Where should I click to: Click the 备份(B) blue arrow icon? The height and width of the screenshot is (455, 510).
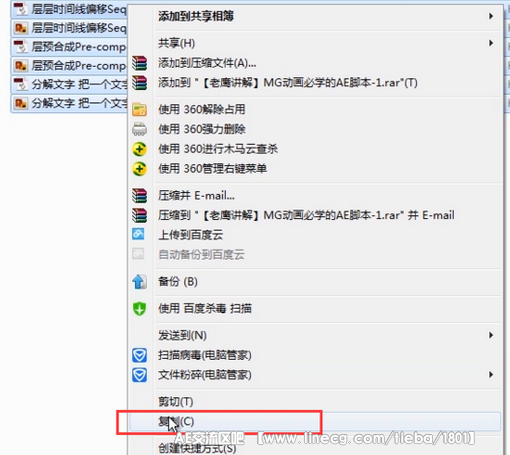coord(139,282)
